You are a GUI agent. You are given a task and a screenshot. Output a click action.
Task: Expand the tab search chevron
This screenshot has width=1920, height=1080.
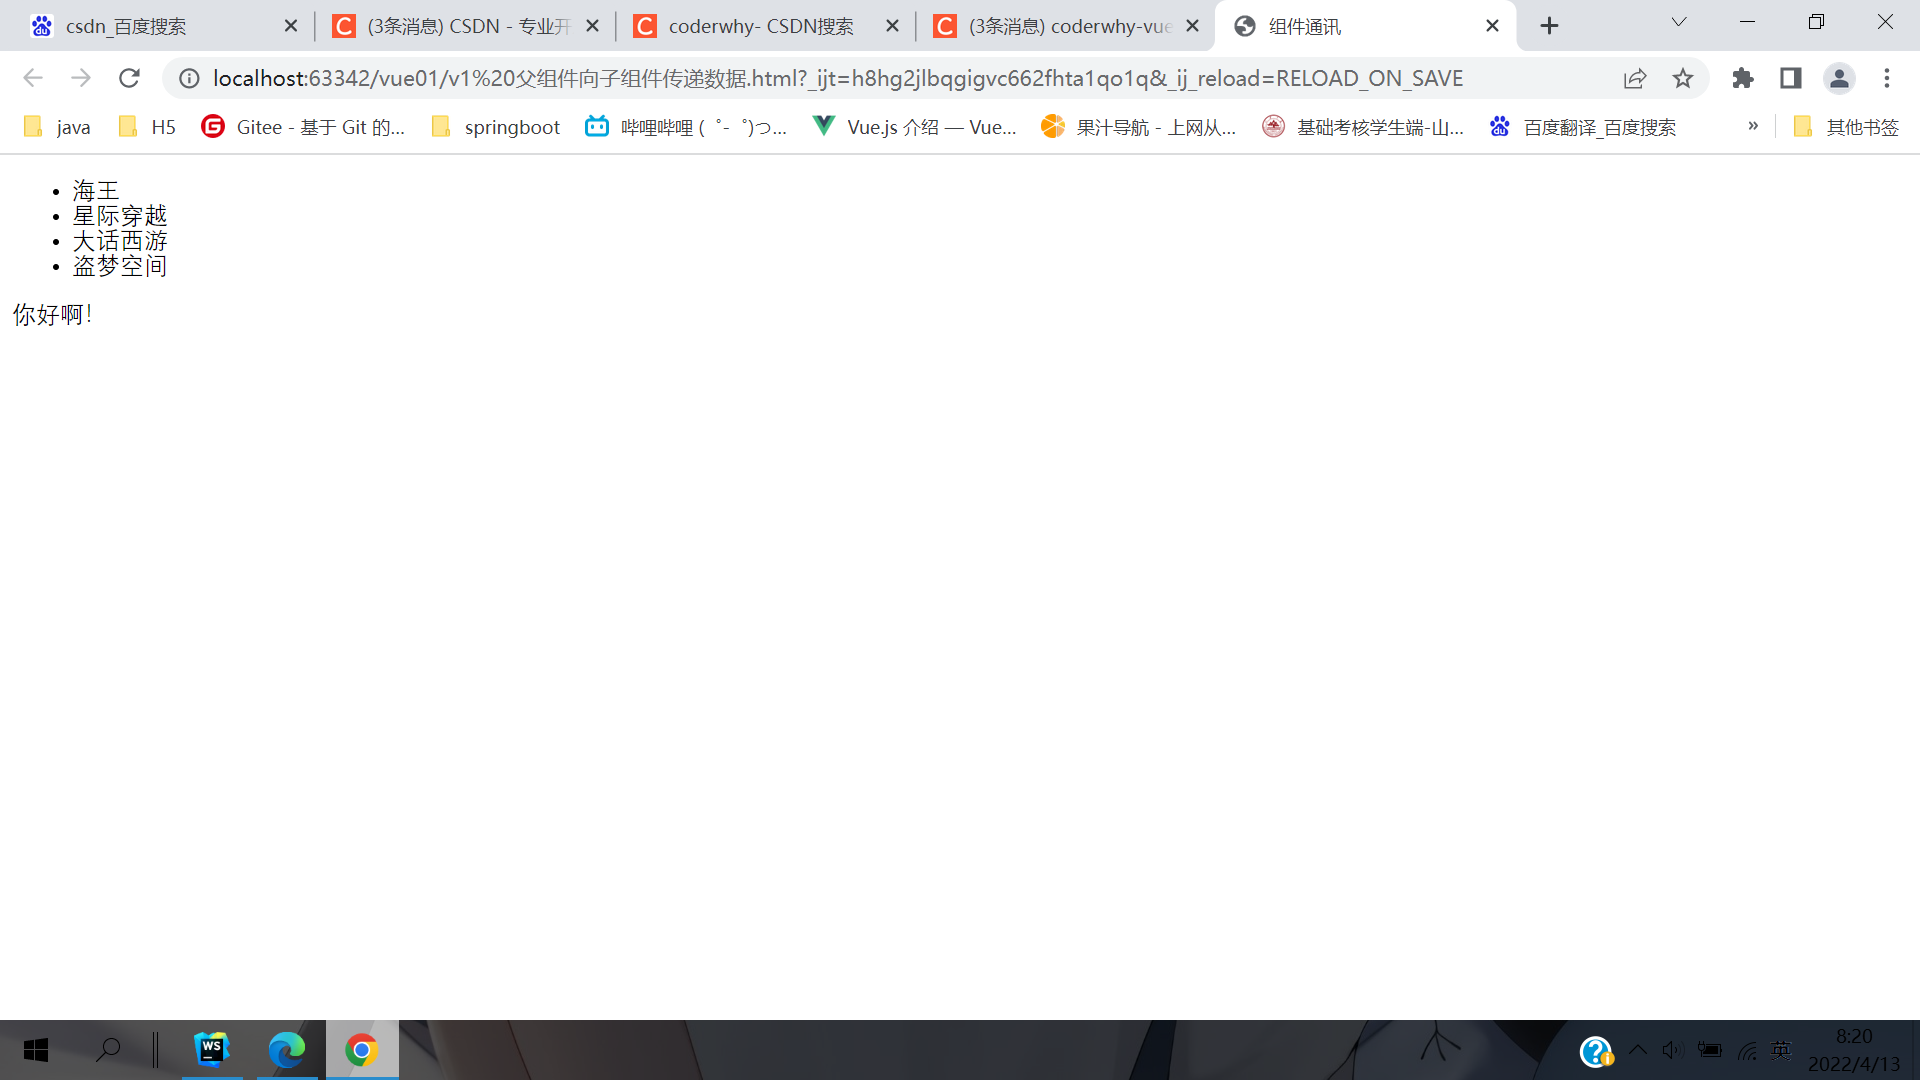coord(1679,22)
